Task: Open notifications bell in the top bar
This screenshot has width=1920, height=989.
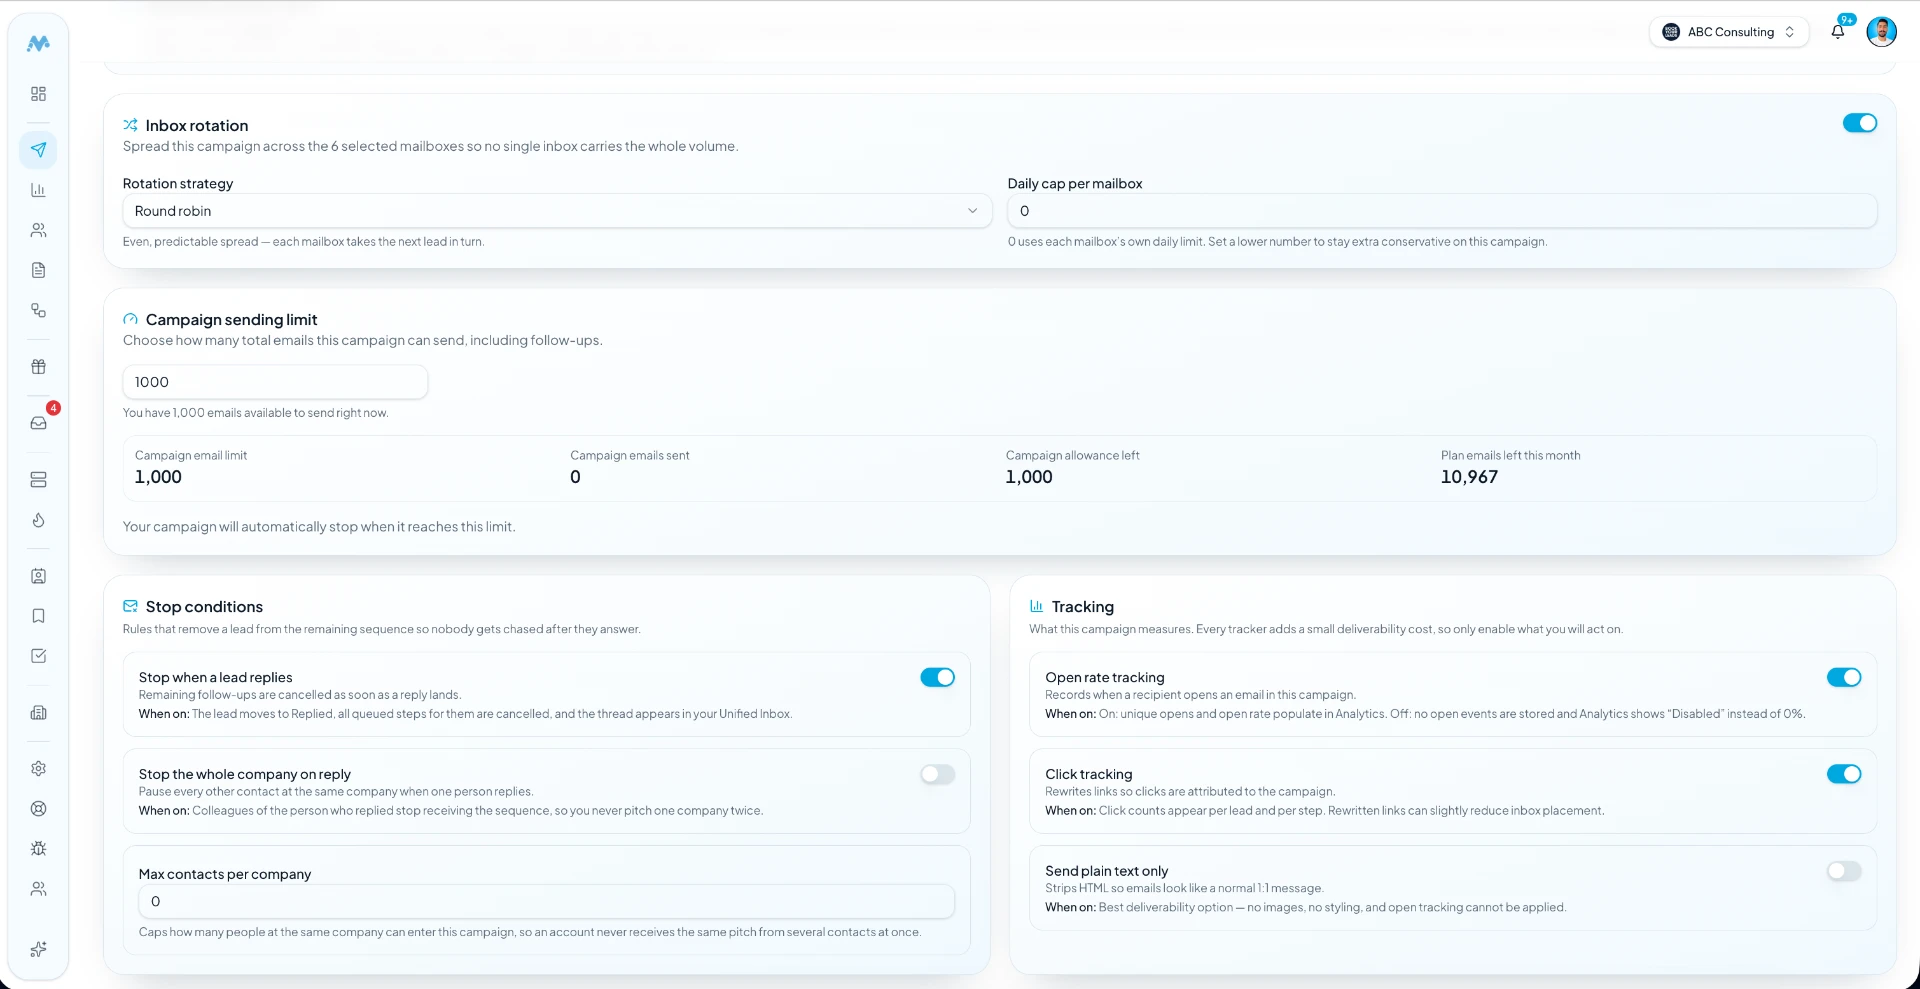Action: [x=1838, y=32]
